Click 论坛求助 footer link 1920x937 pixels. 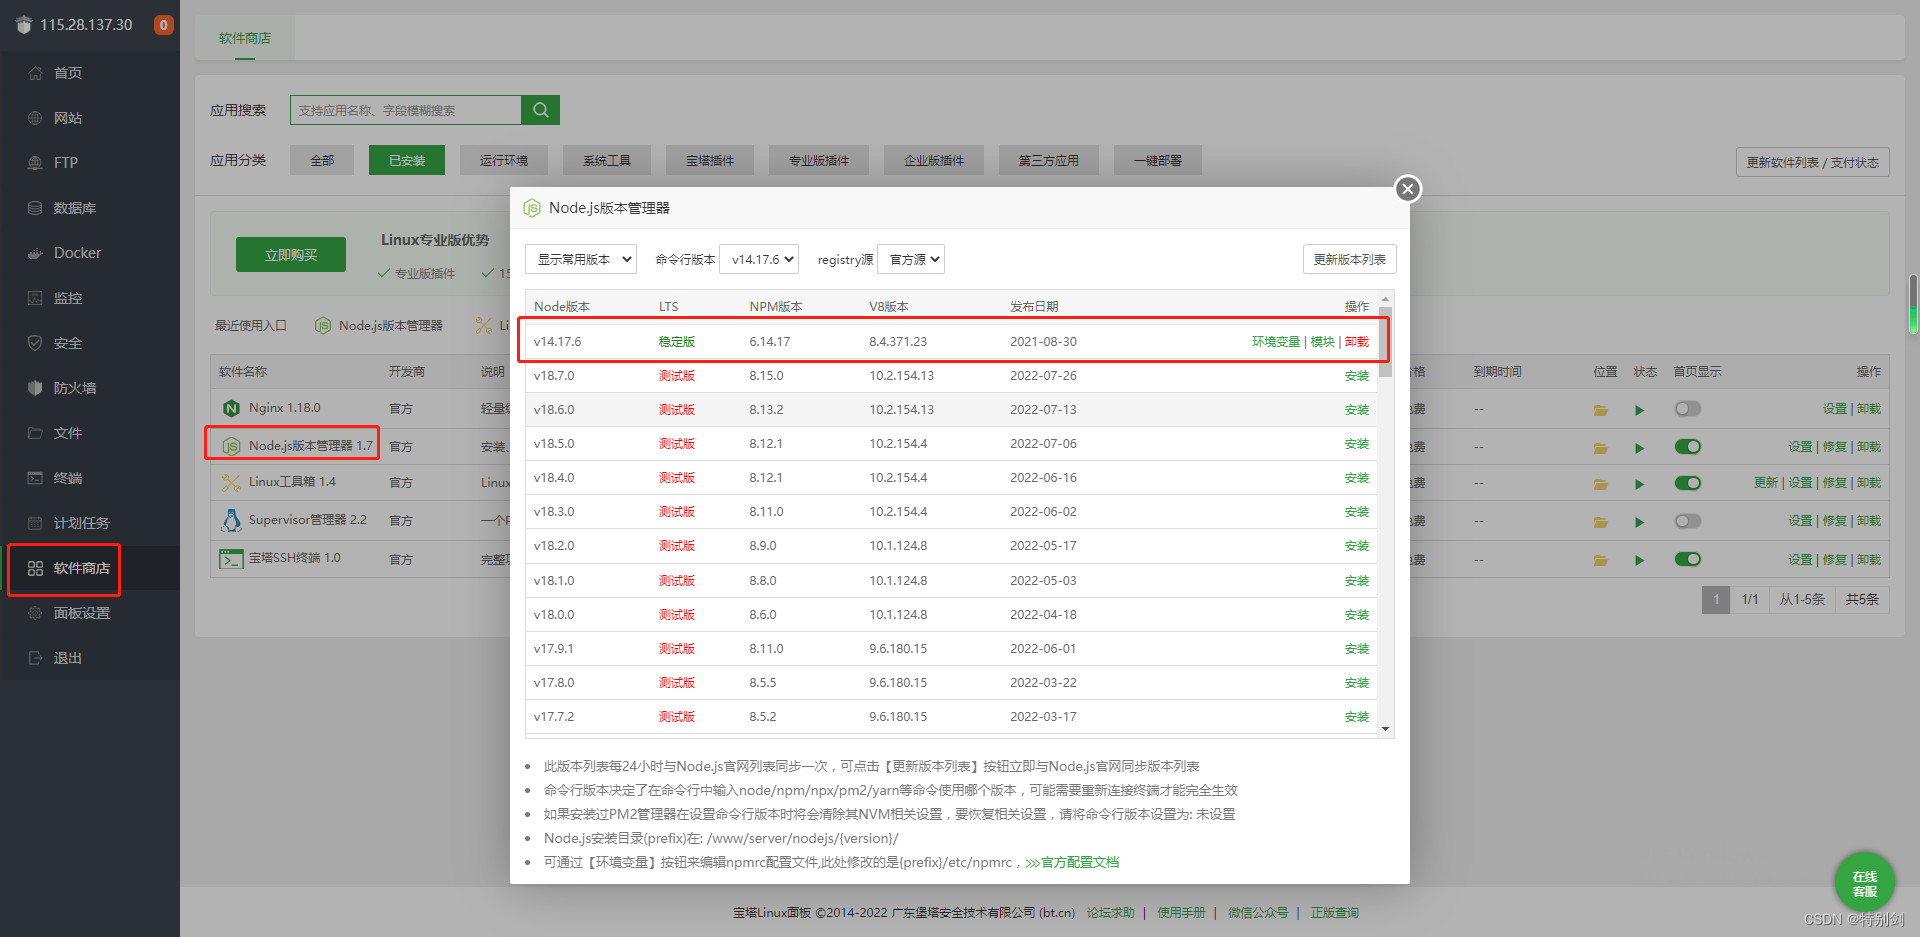[x=1111, y=913]
